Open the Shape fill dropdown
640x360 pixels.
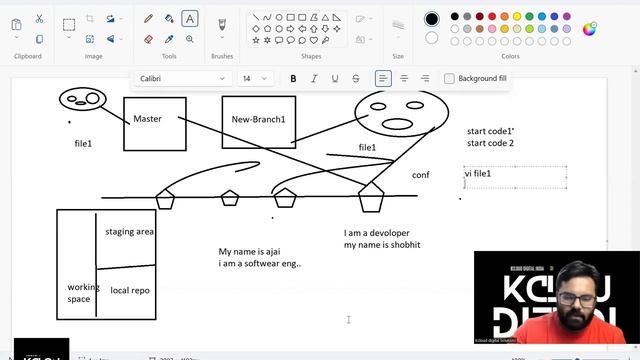(x=364, y=39)
